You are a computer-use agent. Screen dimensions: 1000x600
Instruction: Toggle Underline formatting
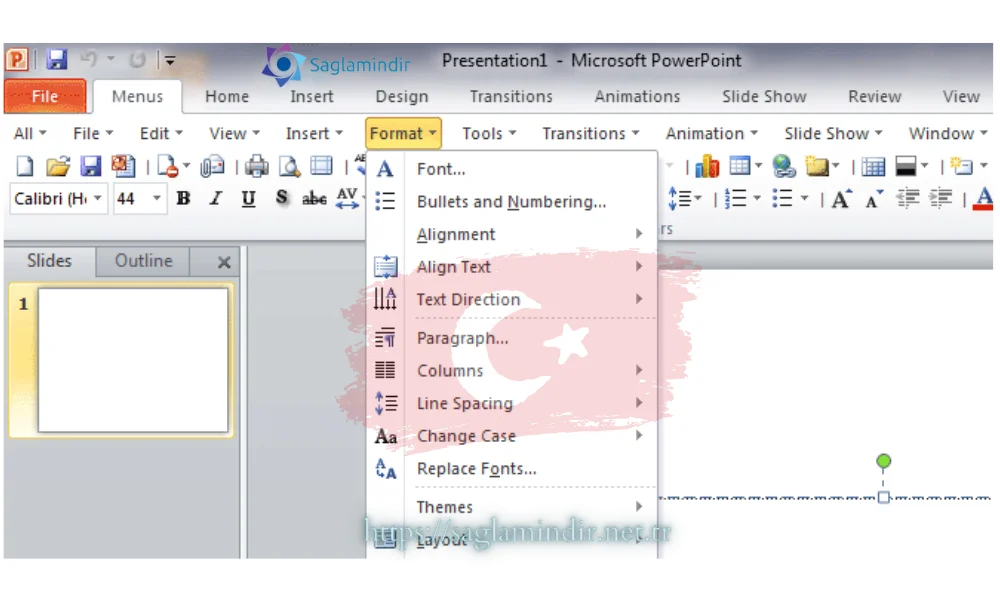(x=248, y=200)
